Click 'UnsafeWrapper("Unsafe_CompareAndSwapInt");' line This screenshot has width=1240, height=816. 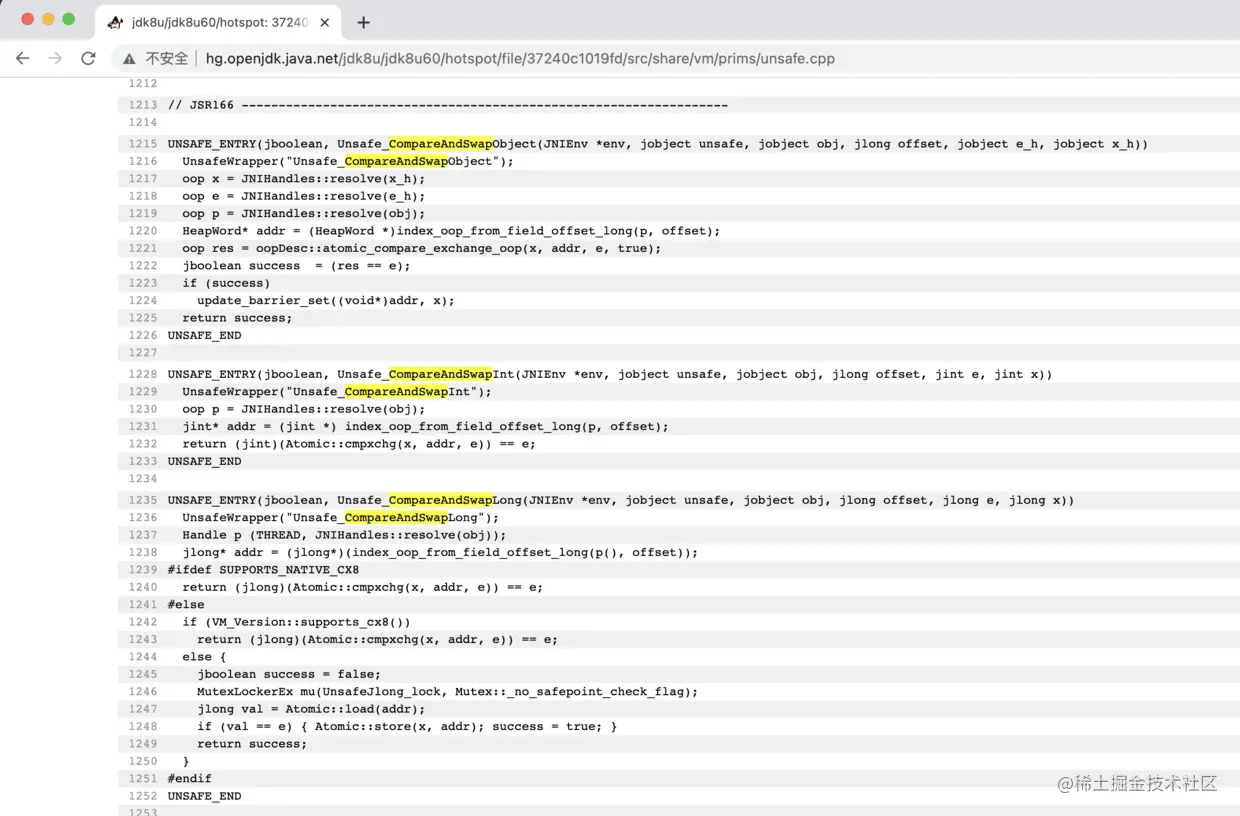[336, 392]
